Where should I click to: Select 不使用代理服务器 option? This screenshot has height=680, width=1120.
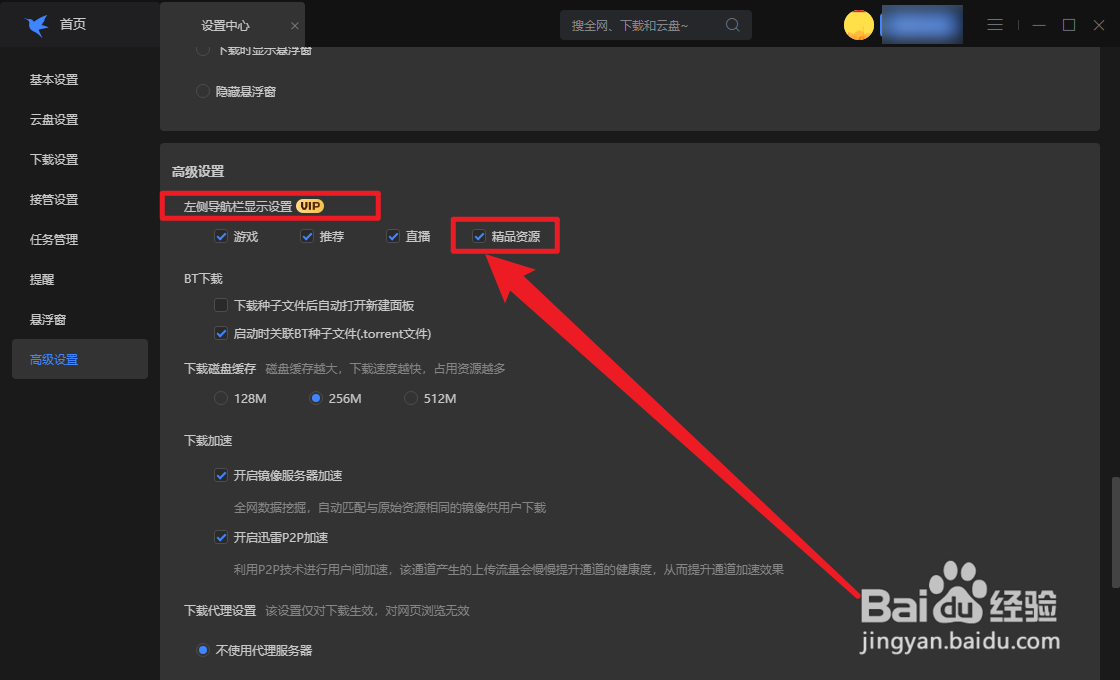(203, 650)
